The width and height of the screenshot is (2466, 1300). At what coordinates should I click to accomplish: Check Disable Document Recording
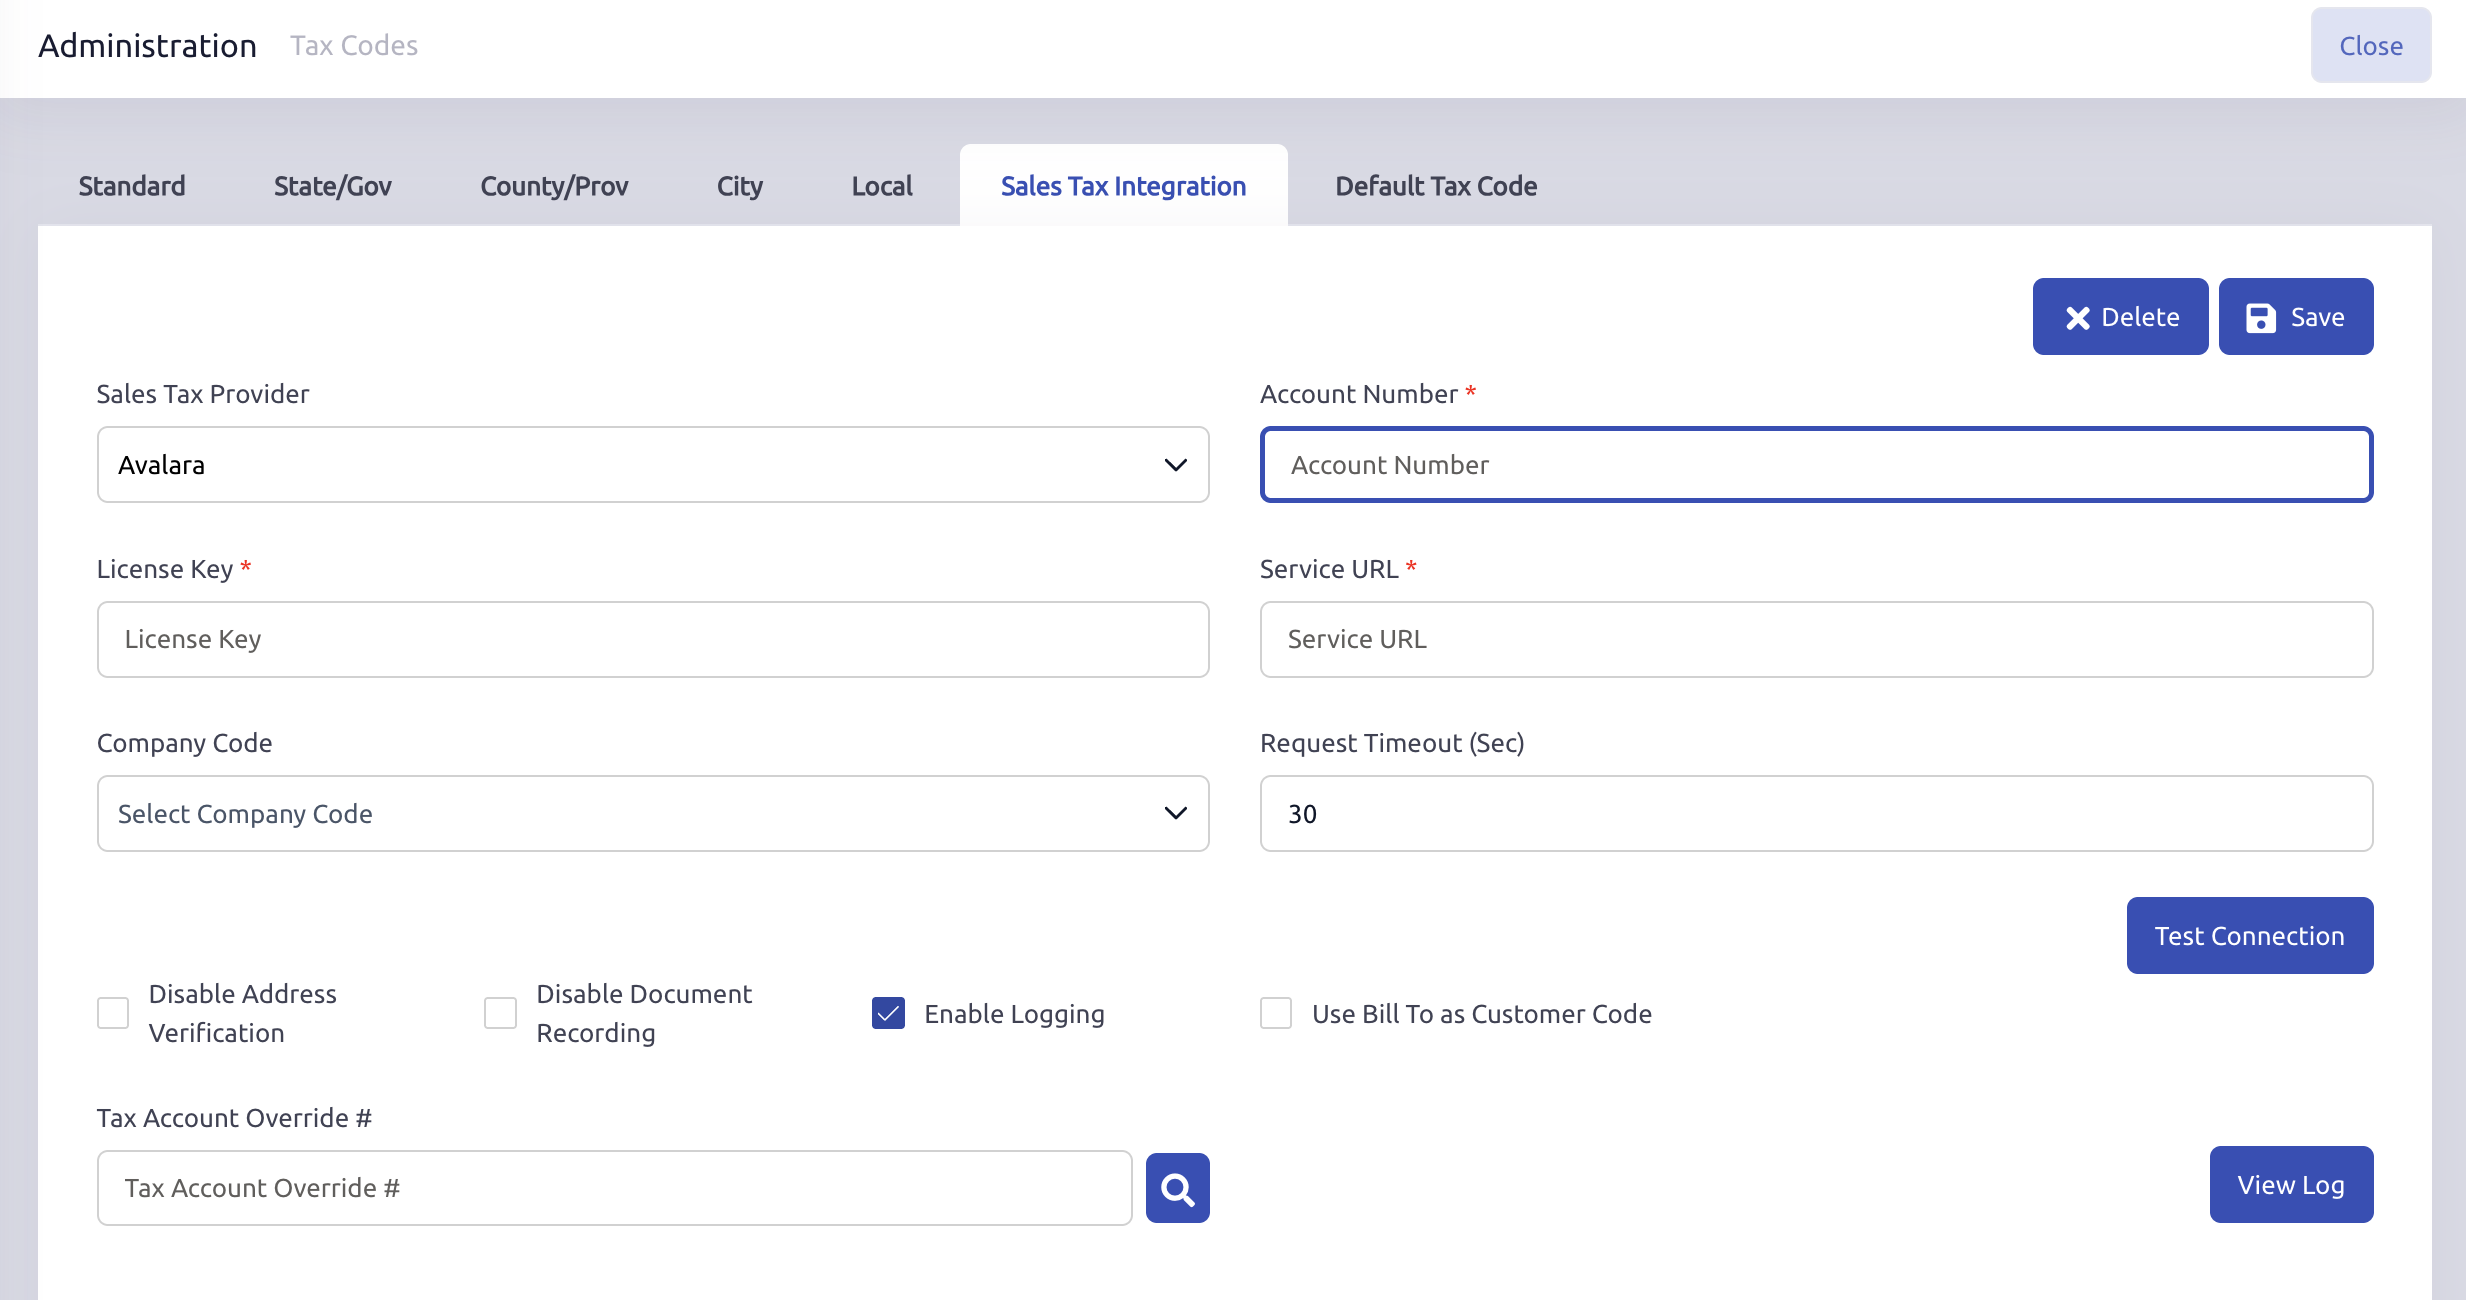[500, 1013]
